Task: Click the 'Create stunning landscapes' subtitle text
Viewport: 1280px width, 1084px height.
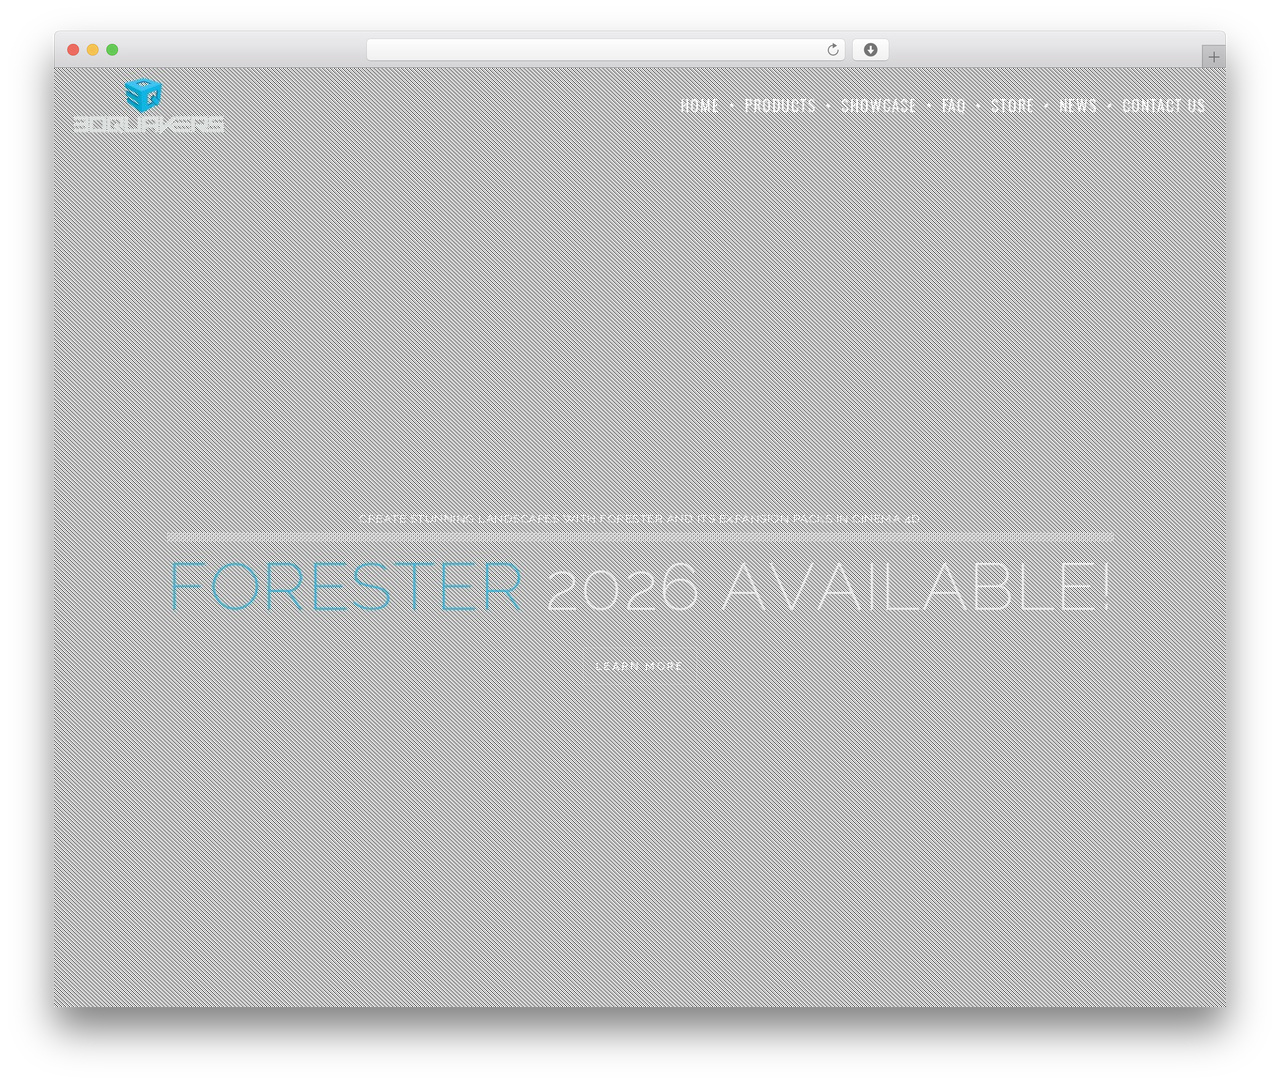Action: pos(639,518)
